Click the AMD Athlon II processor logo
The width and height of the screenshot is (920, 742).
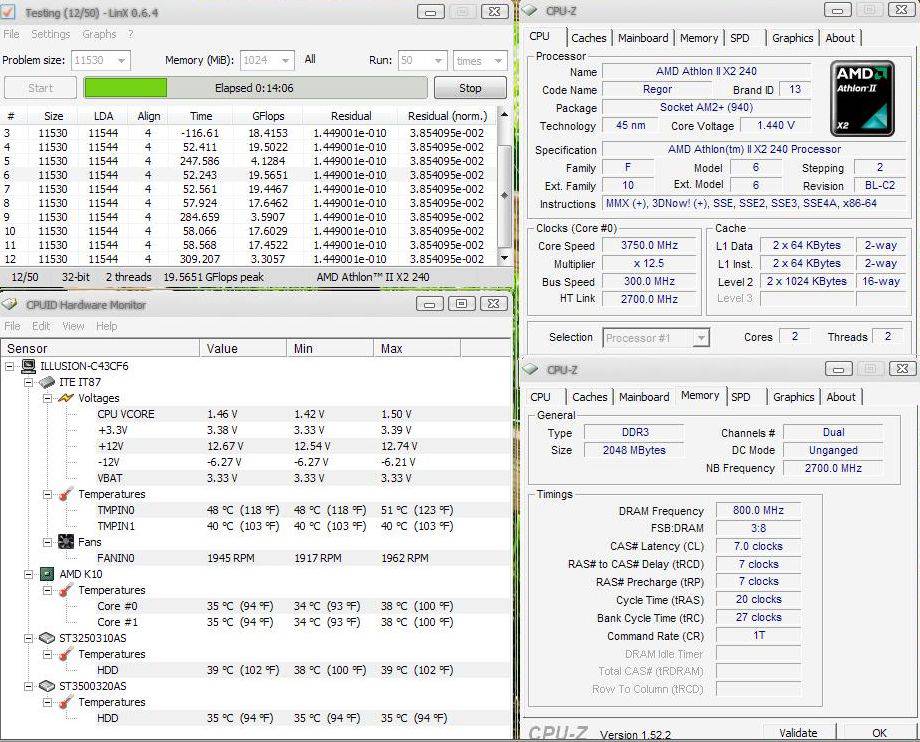pyautogui.click(x=863, y=99)
